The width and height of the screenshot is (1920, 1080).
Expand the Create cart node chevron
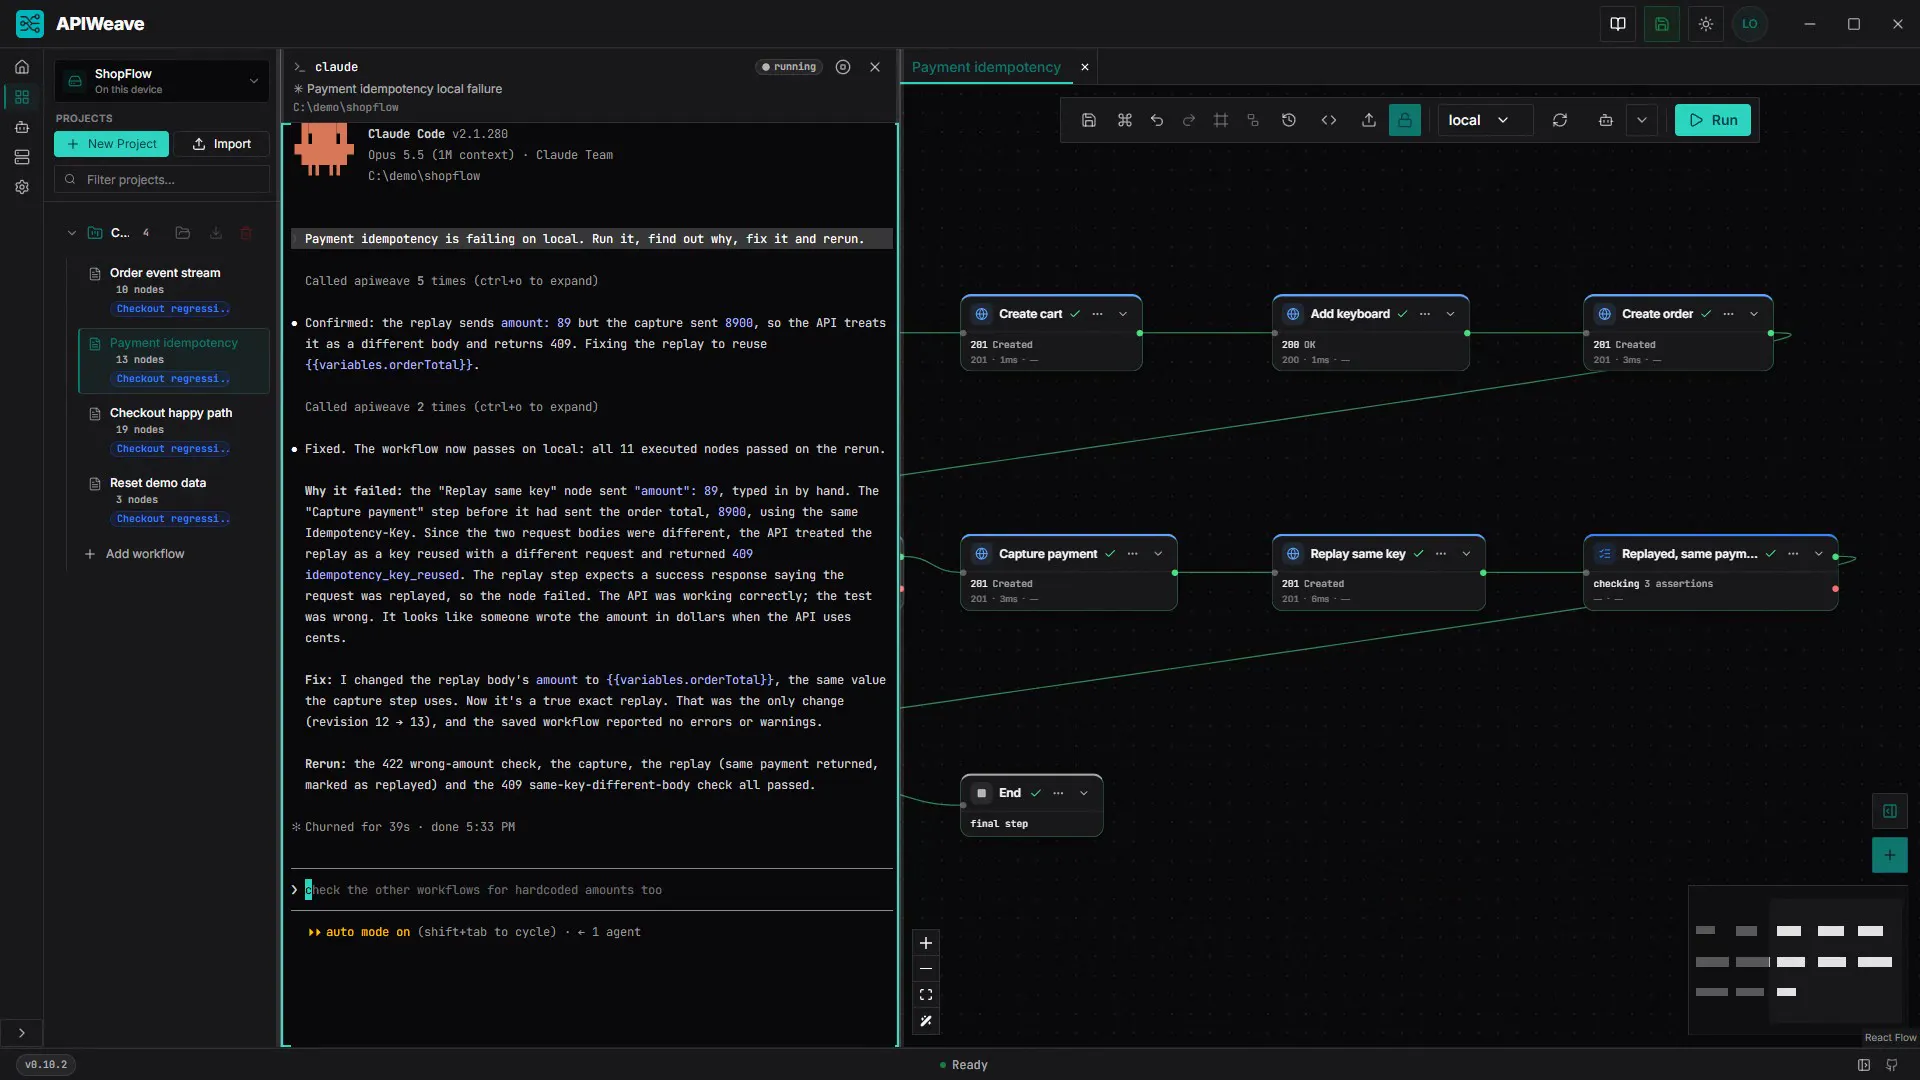[x=1123, y=314]
